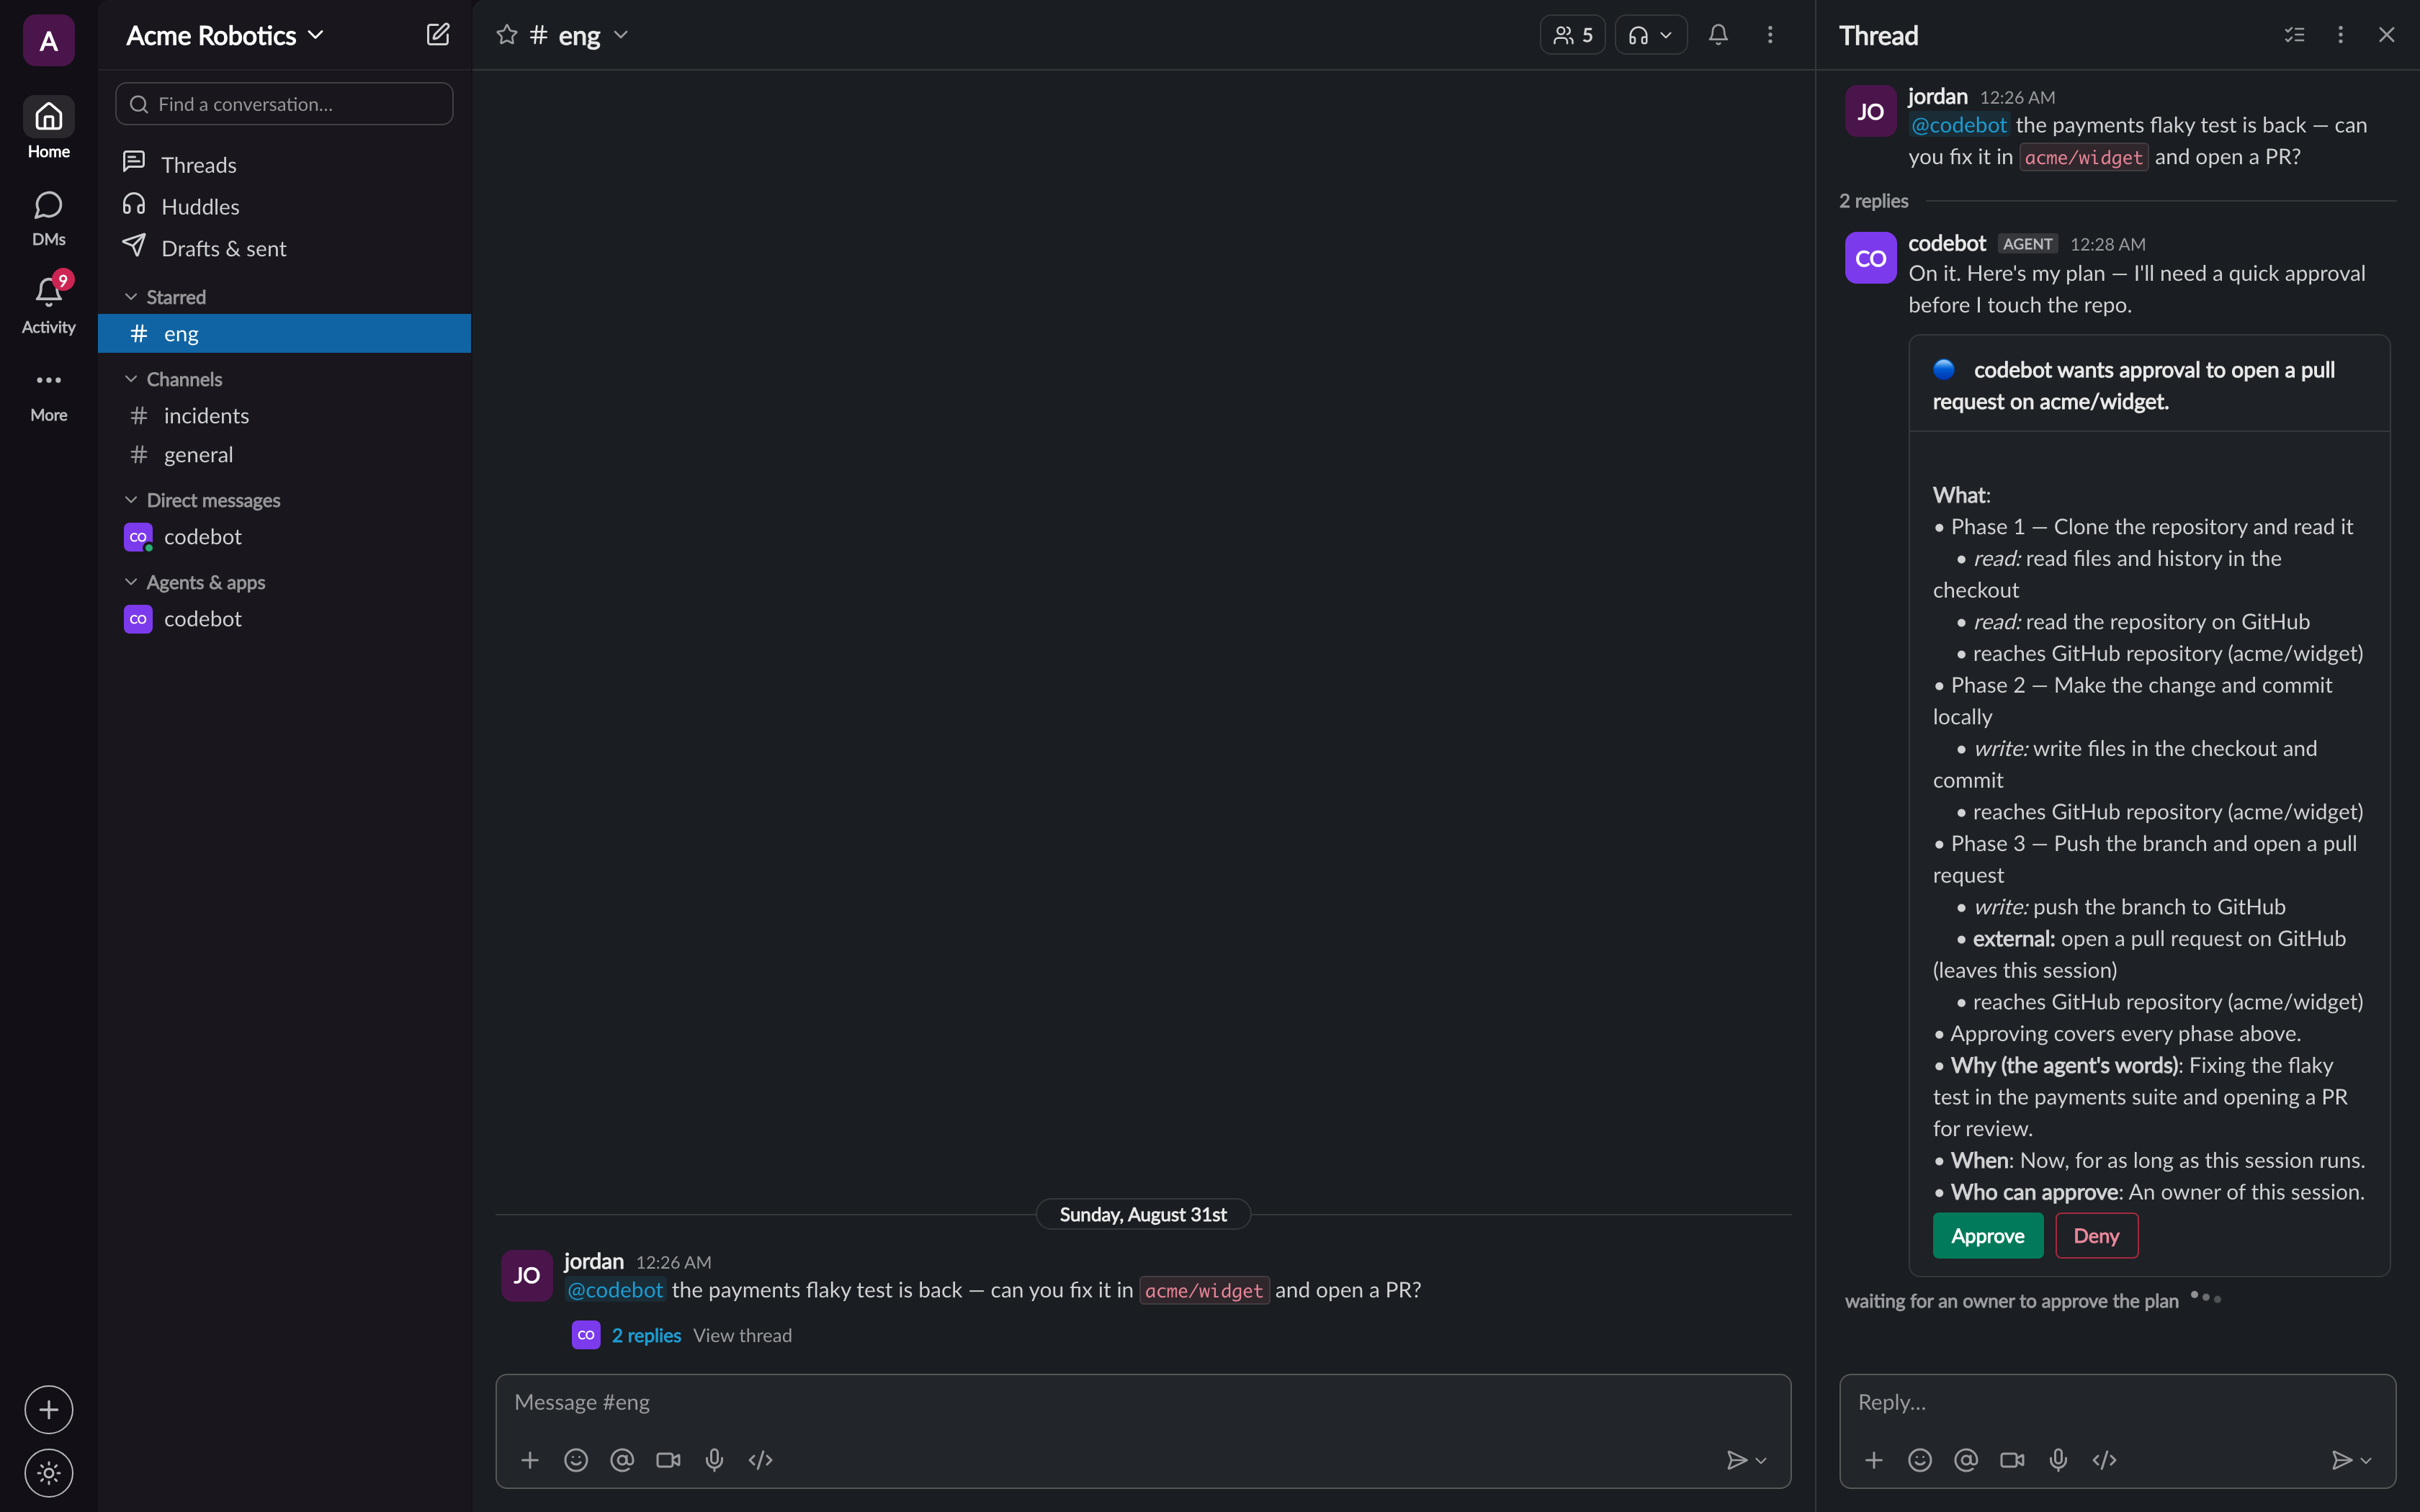Insert mention in the channel composer
Image resolution: width=2420 pixels, height=1512 pixels.
(622, 1460)
